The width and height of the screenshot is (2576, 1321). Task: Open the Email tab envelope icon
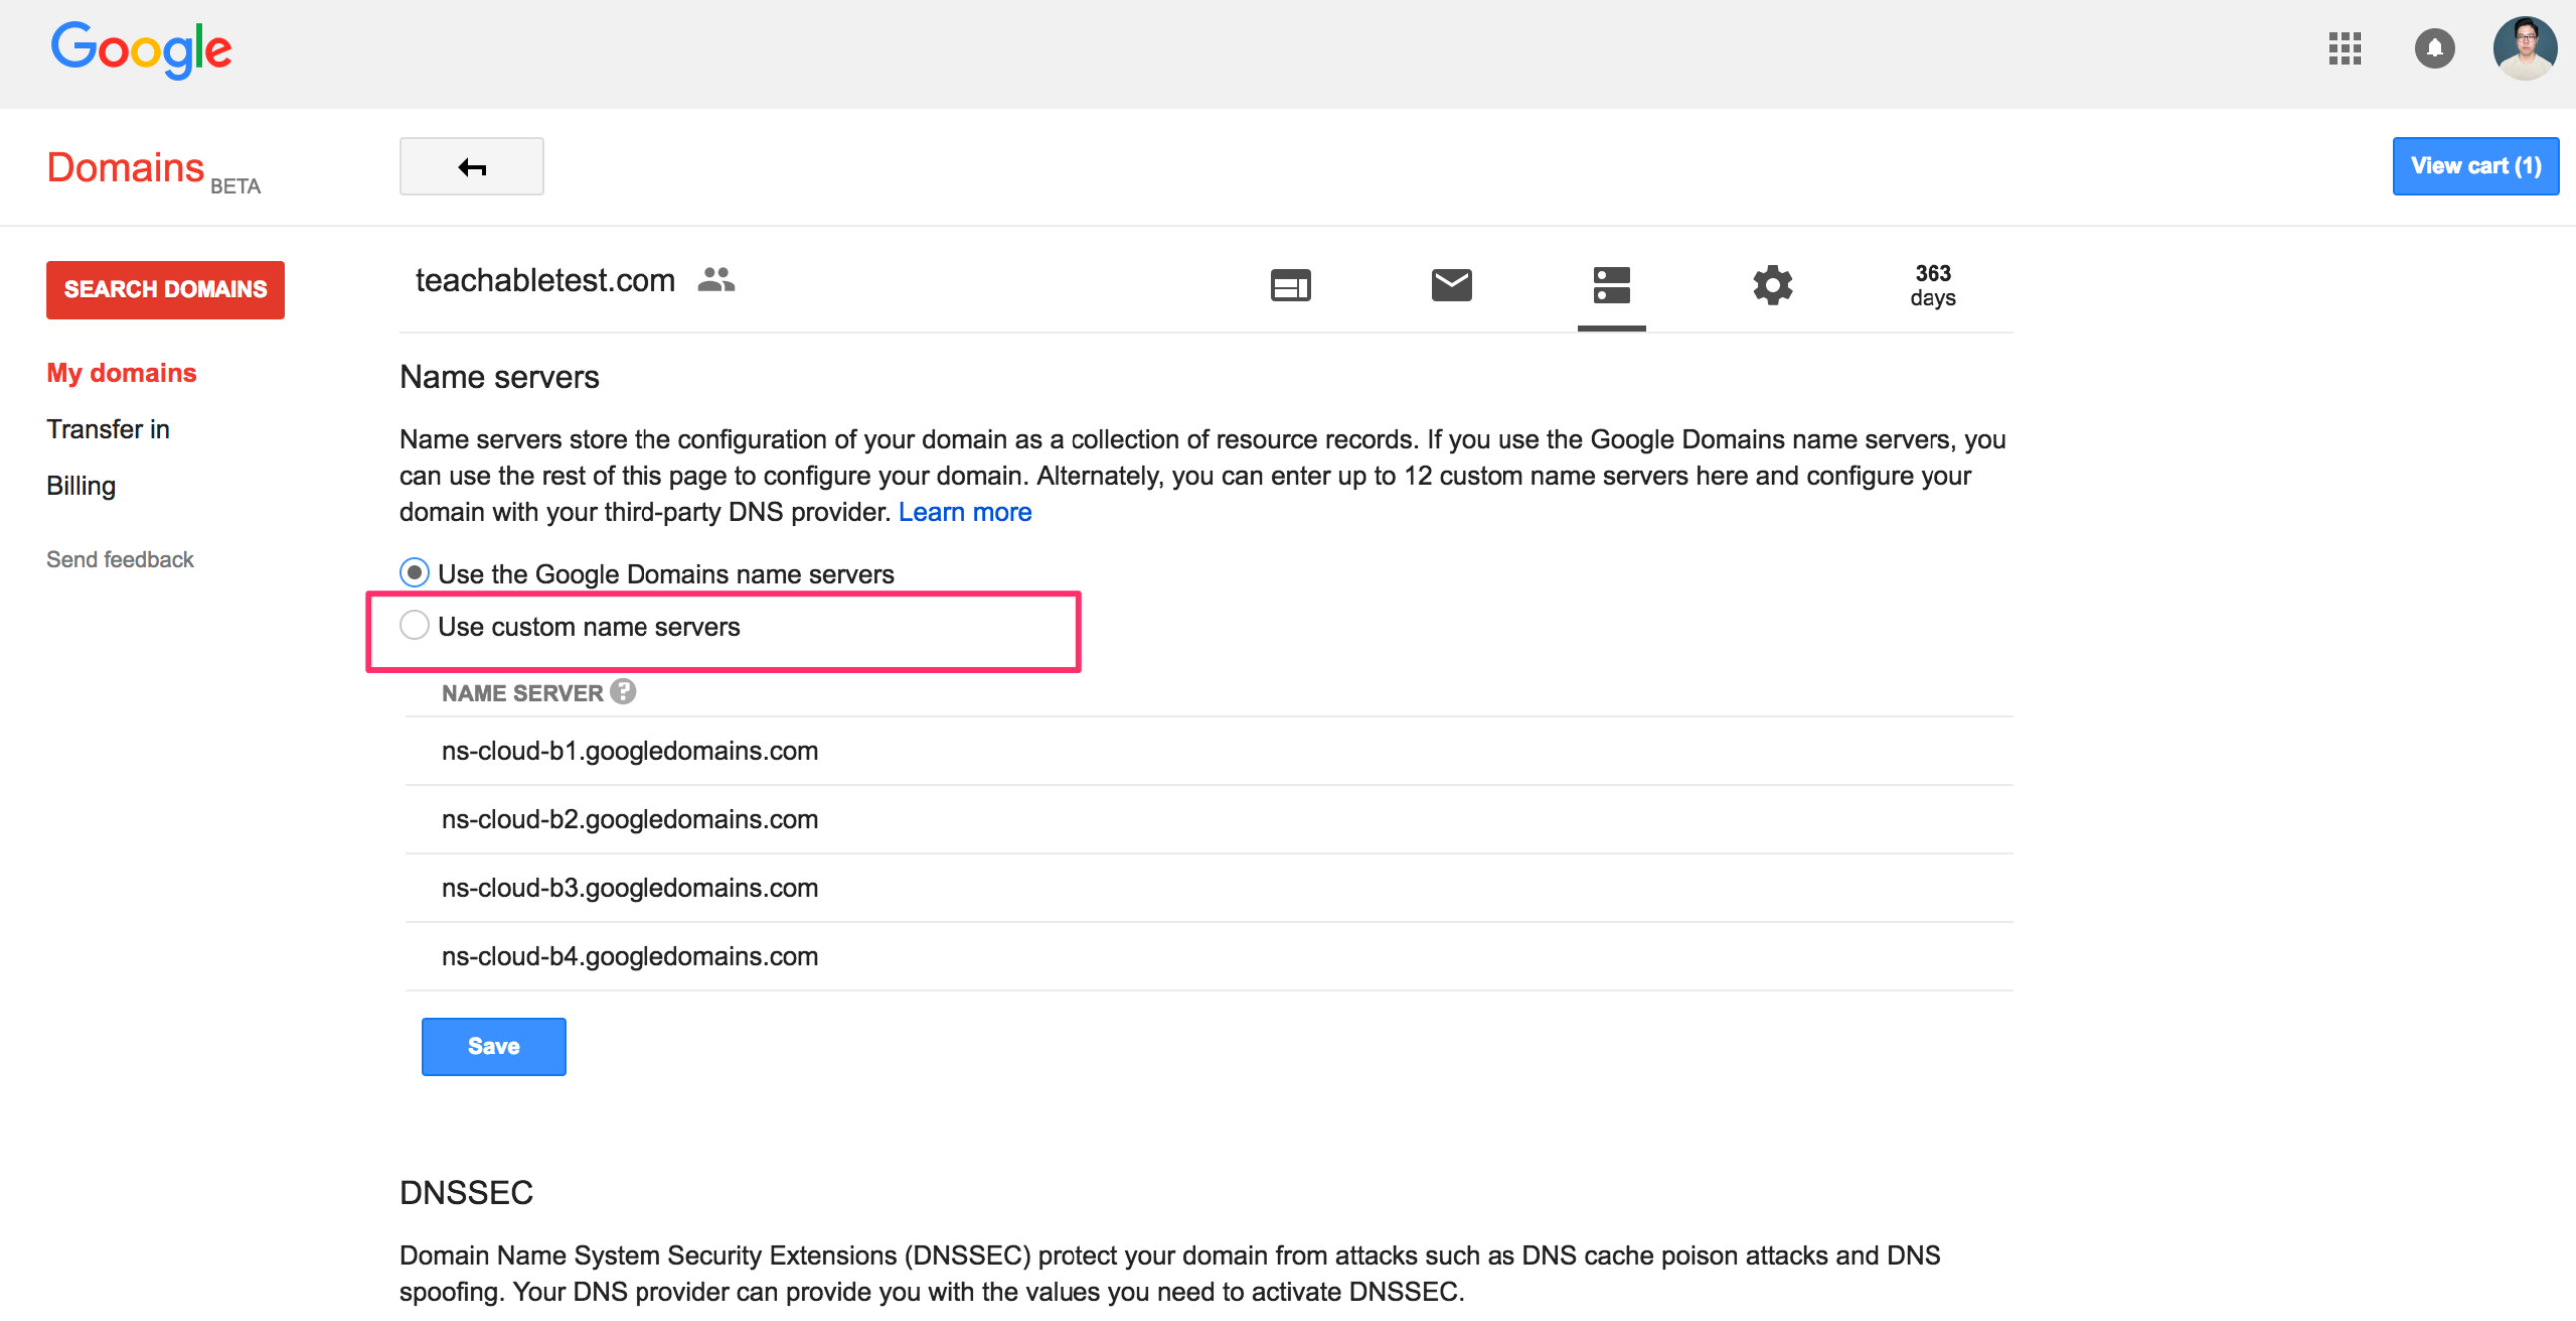pos(1450,285)
